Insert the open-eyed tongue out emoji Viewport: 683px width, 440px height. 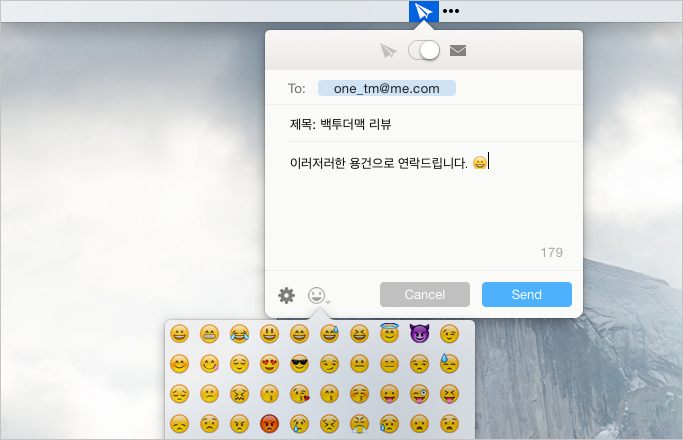click(x=389, y=394)
